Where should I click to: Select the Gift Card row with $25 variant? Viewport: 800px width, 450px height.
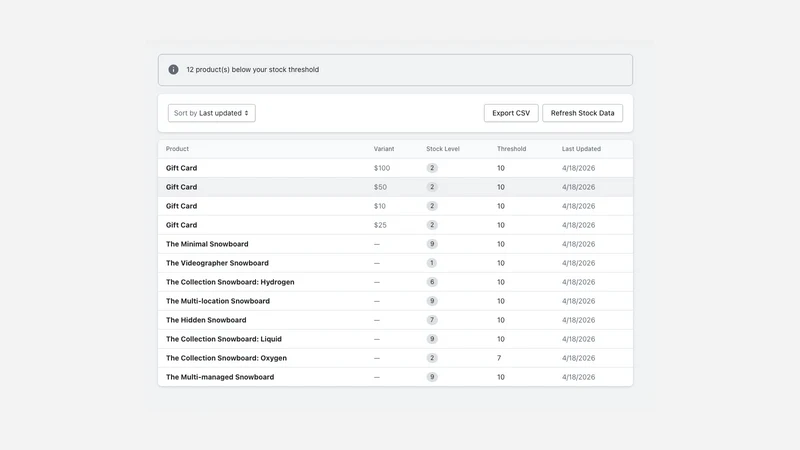tap(395, 225)
